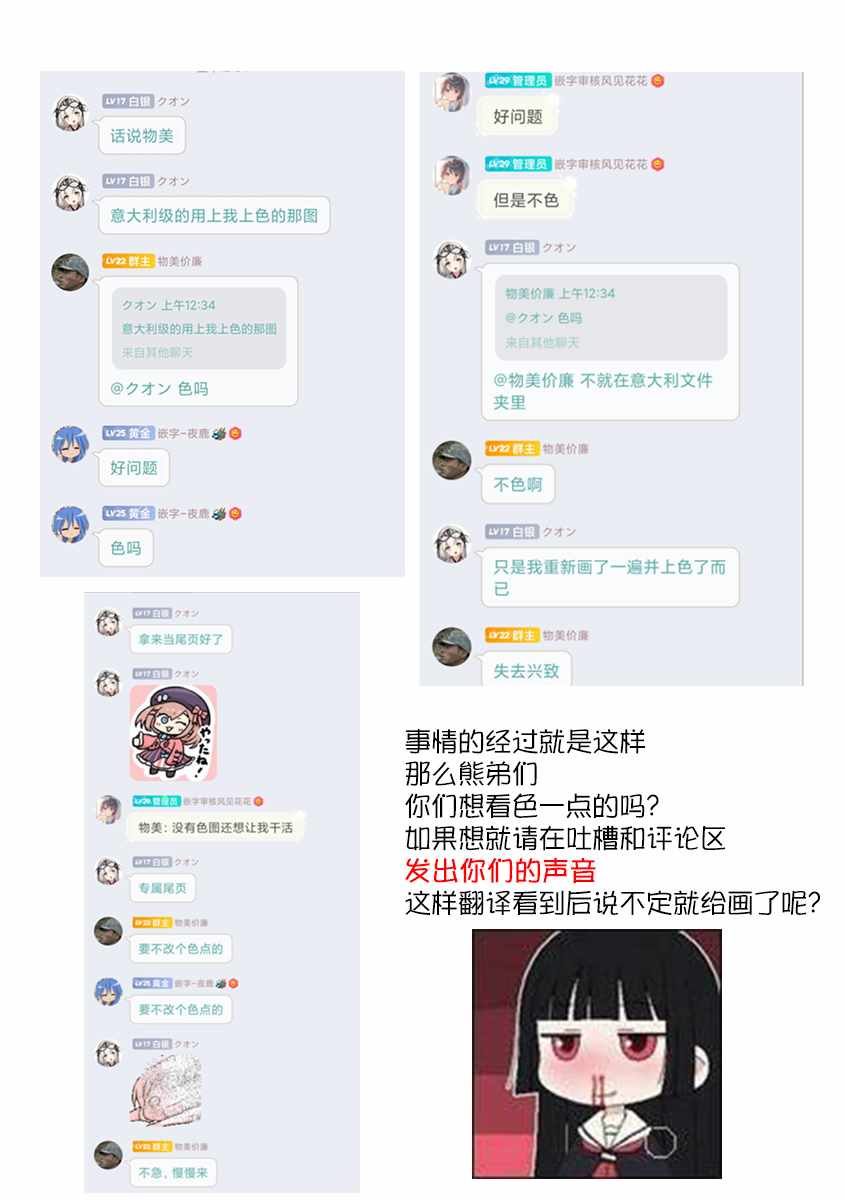Click the '失去兴致' message bubble
This screenshot has width=845, height=1200.
pyautogui.click(x=527, y=669)
